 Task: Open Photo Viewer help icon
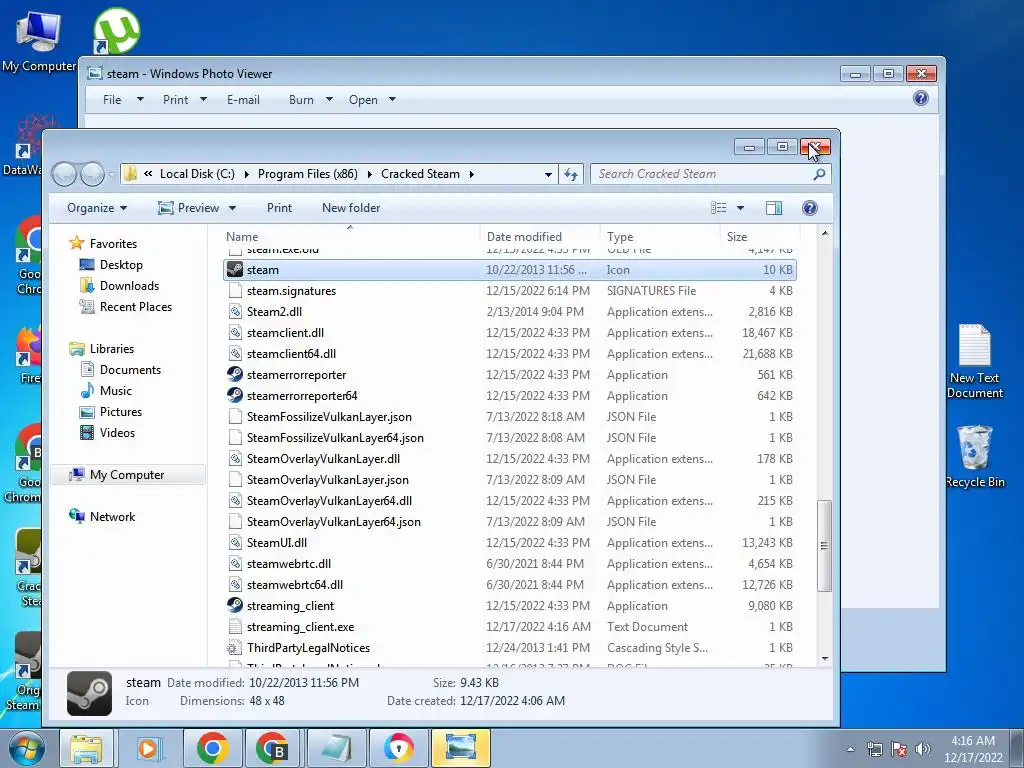(x=921, y=99)
